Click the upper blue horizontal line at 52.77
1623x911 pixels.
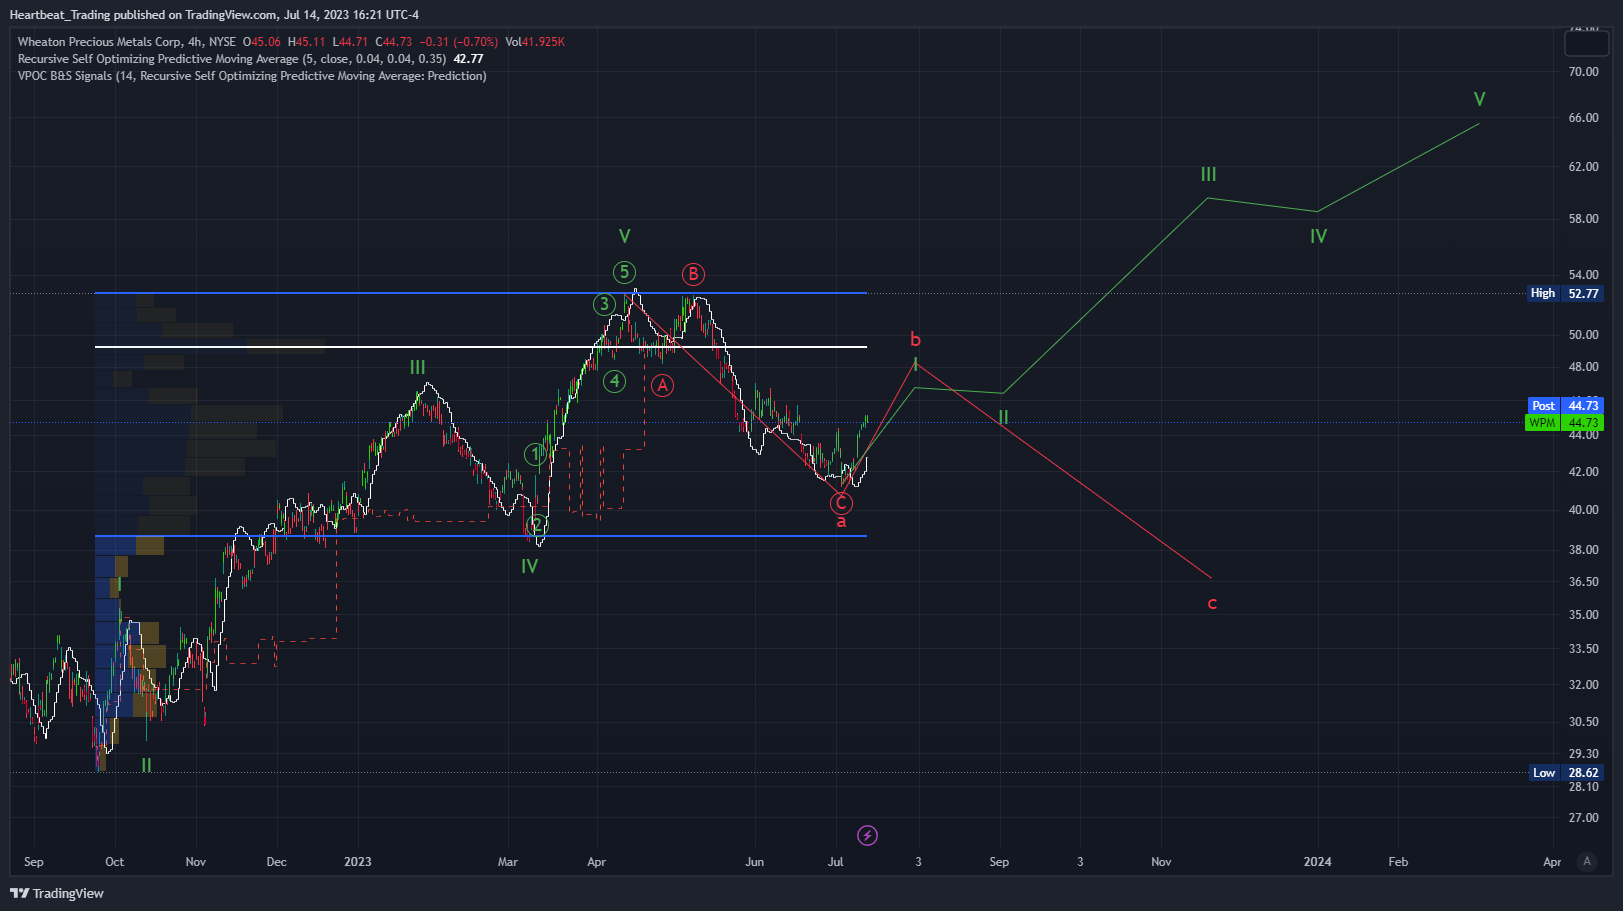[481, 293]
